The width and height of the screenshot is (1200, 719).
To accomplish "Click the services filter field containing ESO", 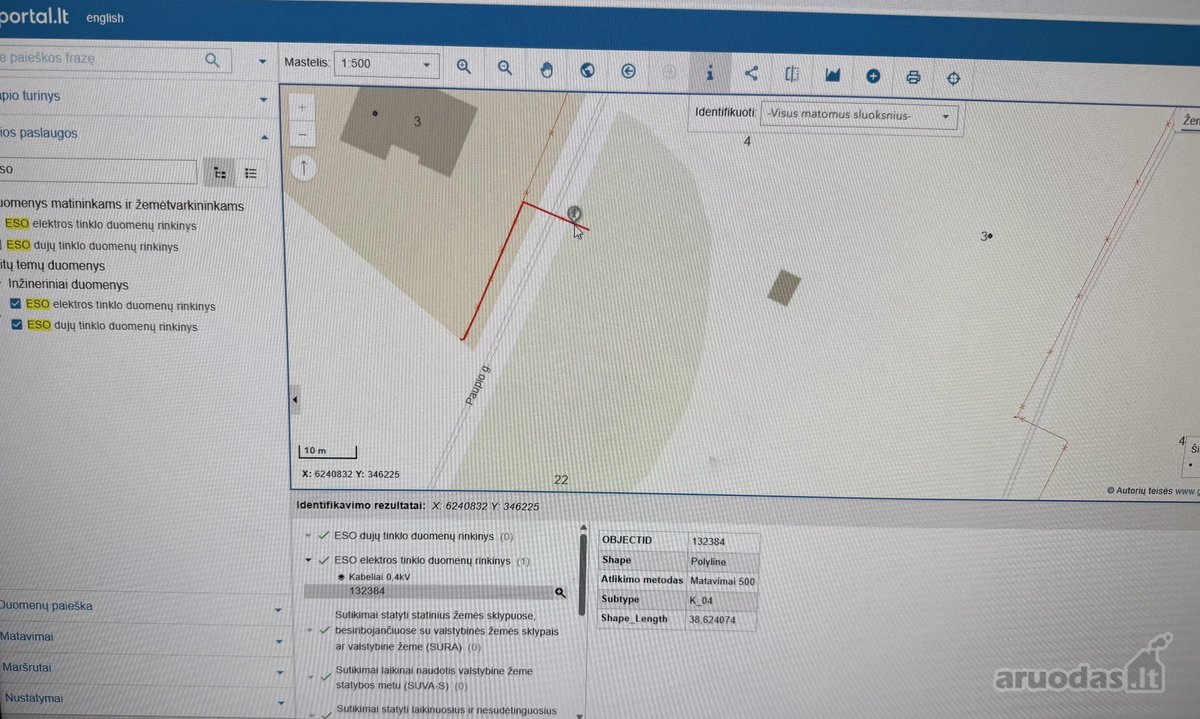I will tap(98, 171).
